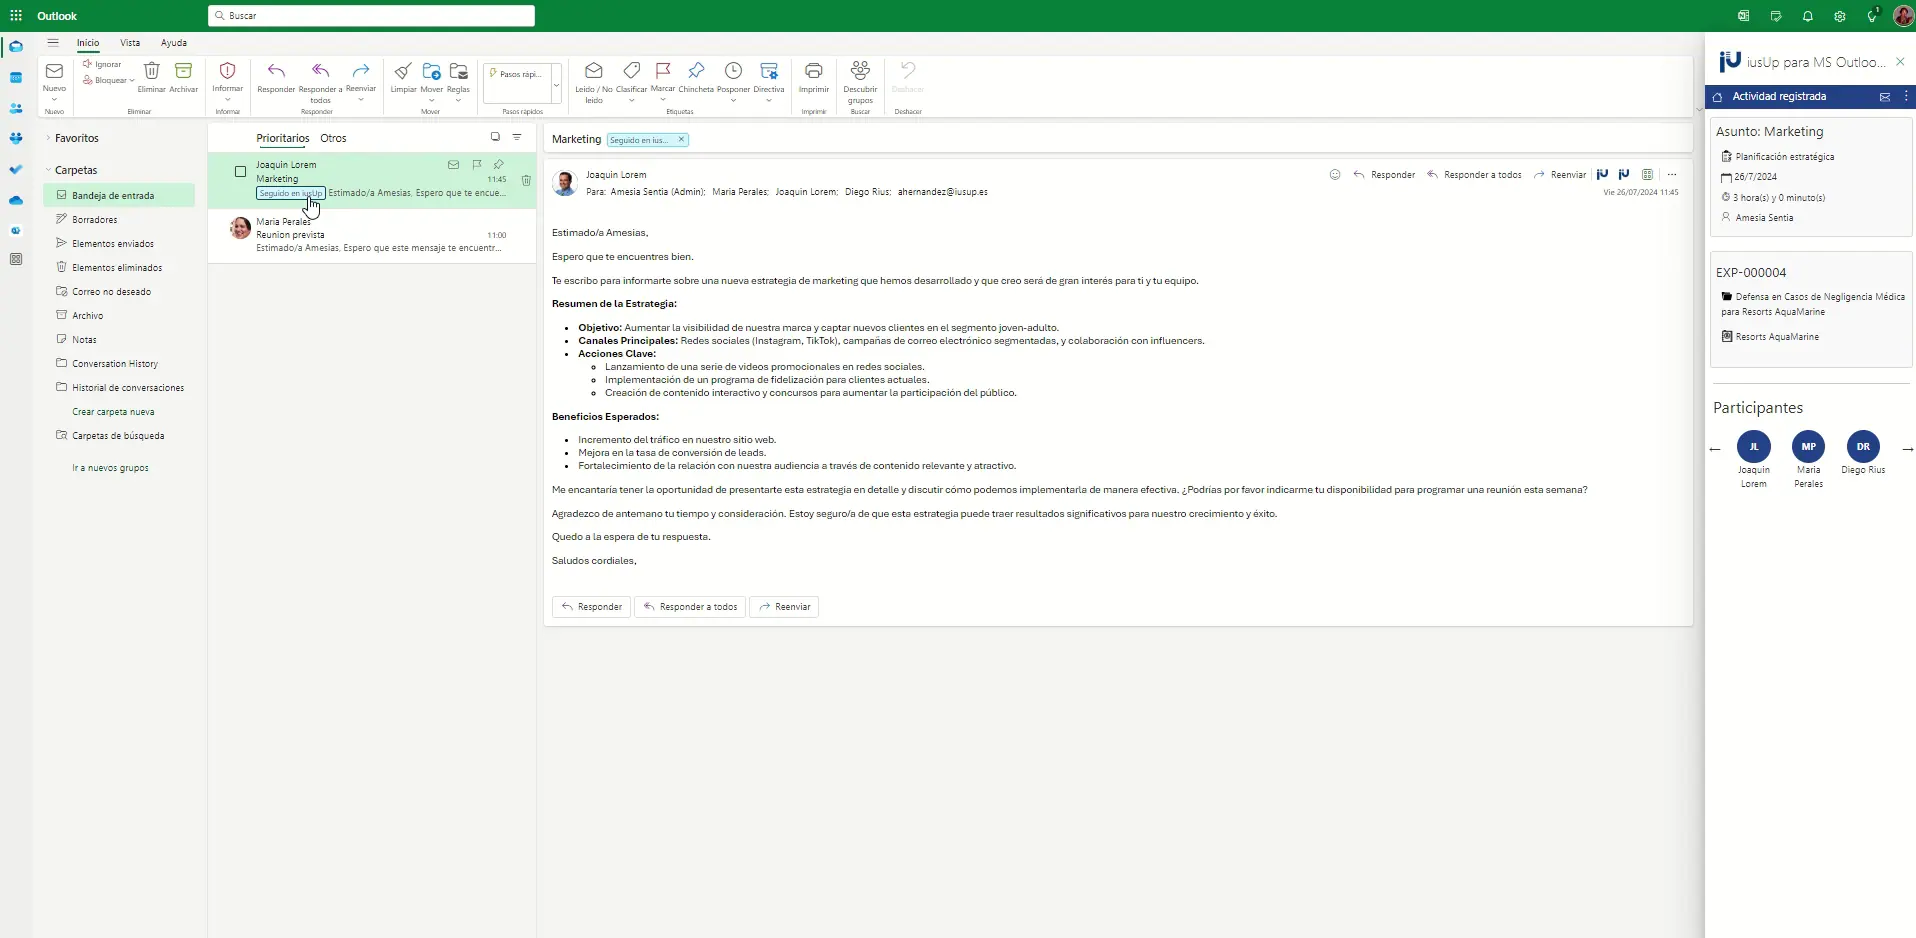
Task: Open Descubrir grupos in the ribbon
Action: point(860,72)
